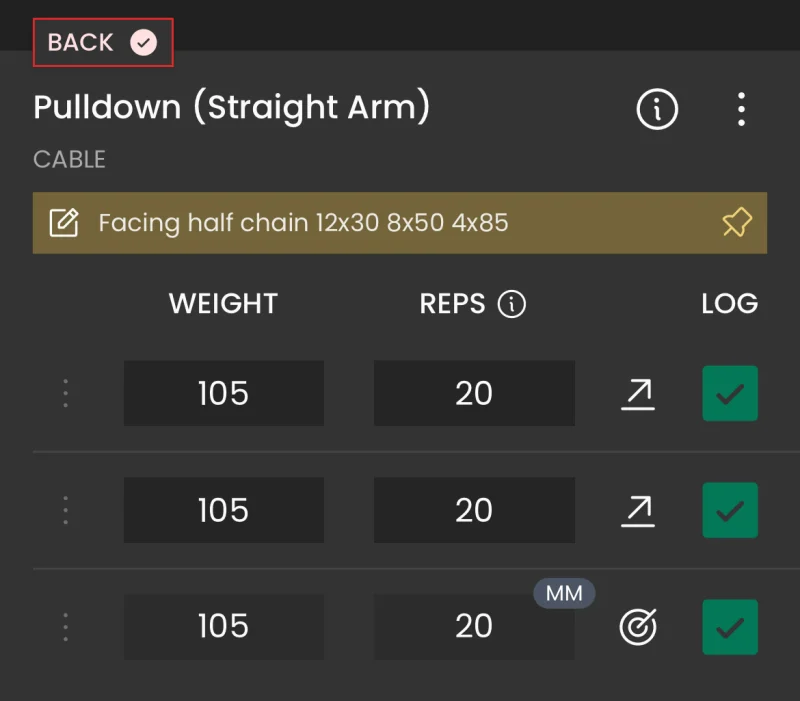Edit the first set's weight field 105

pos(223,393)
